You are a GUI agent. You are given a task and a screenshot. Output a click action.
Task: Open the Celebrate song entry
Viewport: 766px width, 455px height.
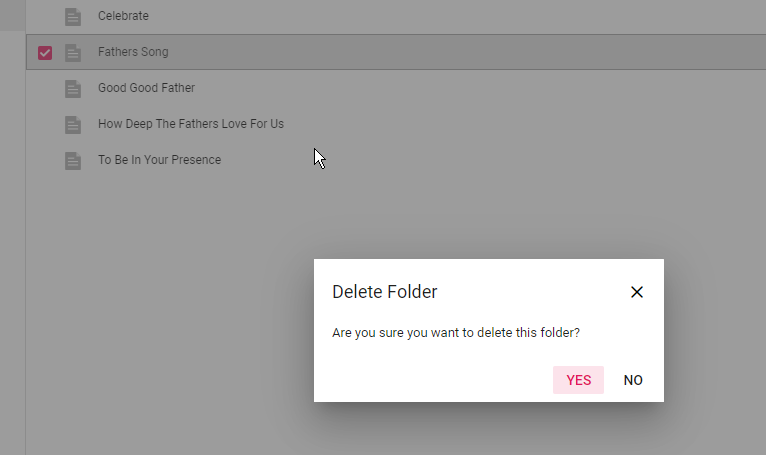pyautogui.click(x=123, y=16)
